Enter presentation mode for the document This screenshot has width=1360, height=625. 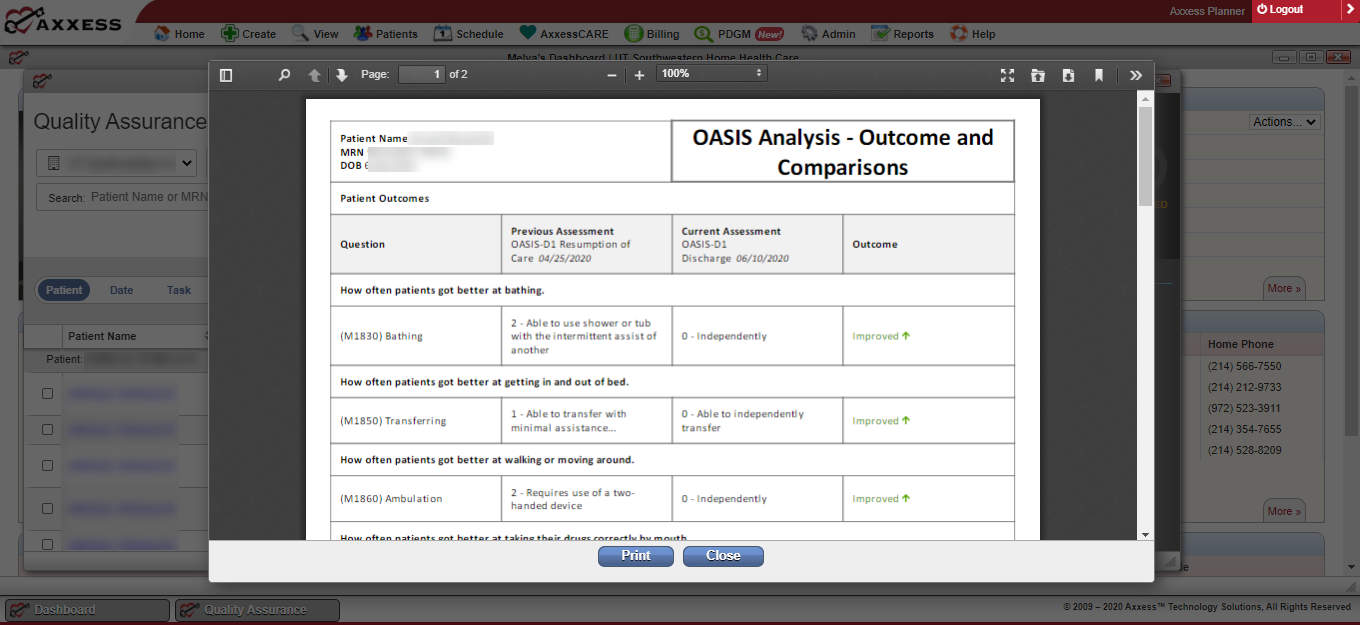click(1007, 74)
